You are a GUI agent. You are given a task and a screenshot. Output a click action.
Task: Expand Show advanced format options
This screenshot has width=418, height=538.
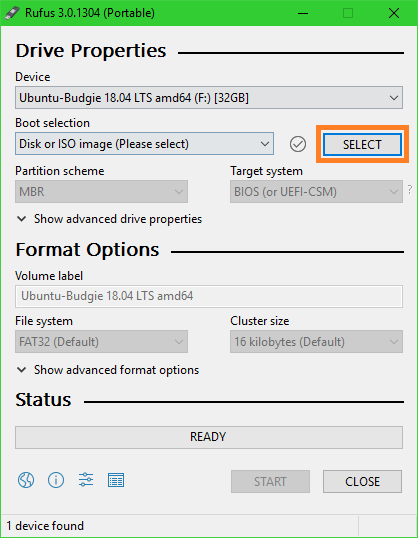[108, 370]
